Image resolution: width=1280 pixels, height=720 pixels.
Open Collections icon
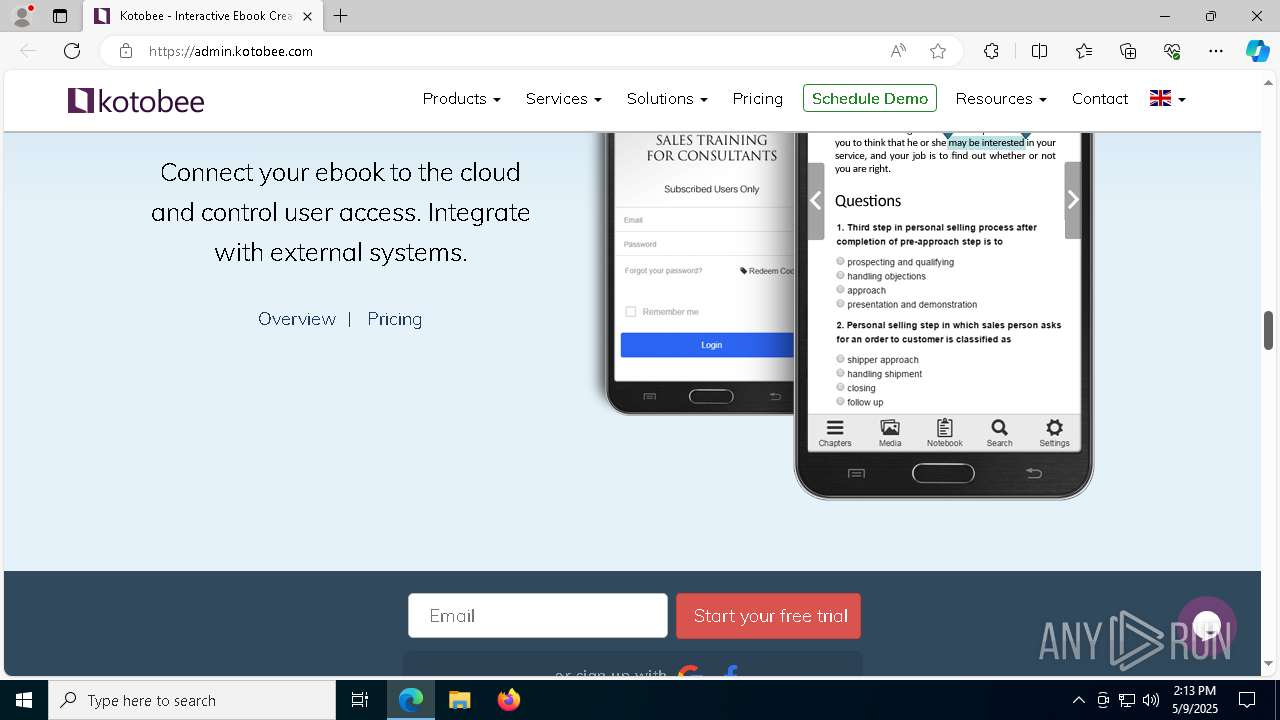coord(1128,51)
